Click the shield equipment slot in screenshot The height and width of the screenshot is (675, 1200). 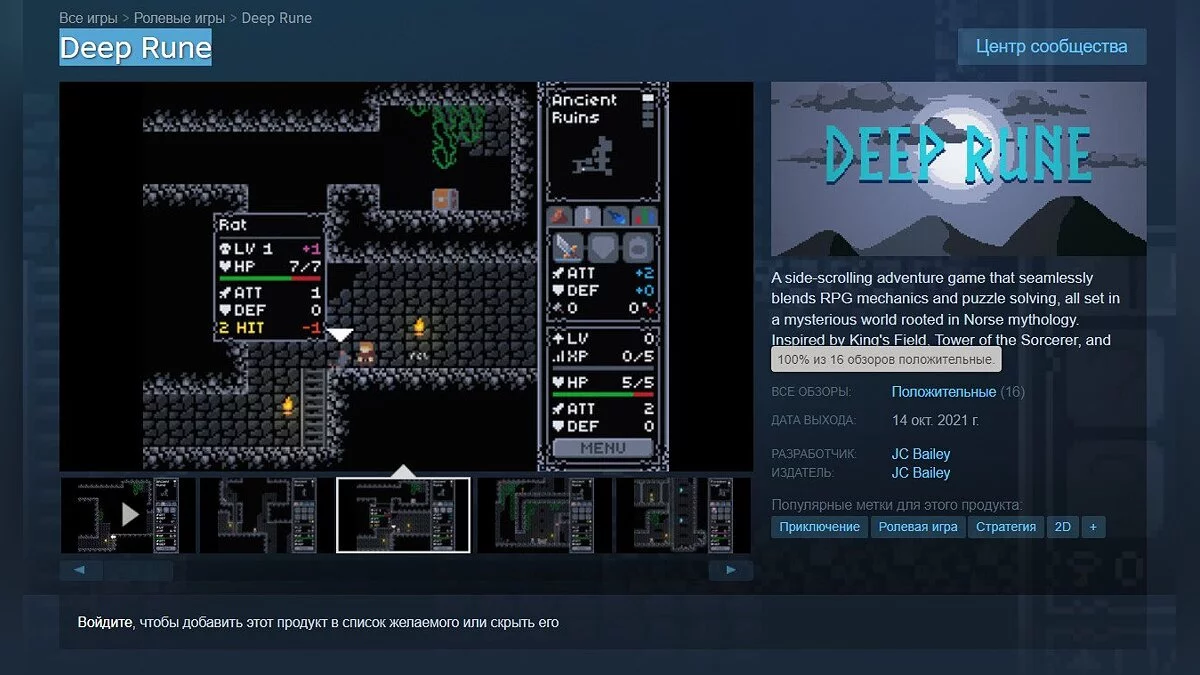pyautogui.click(x=603, y=246)
